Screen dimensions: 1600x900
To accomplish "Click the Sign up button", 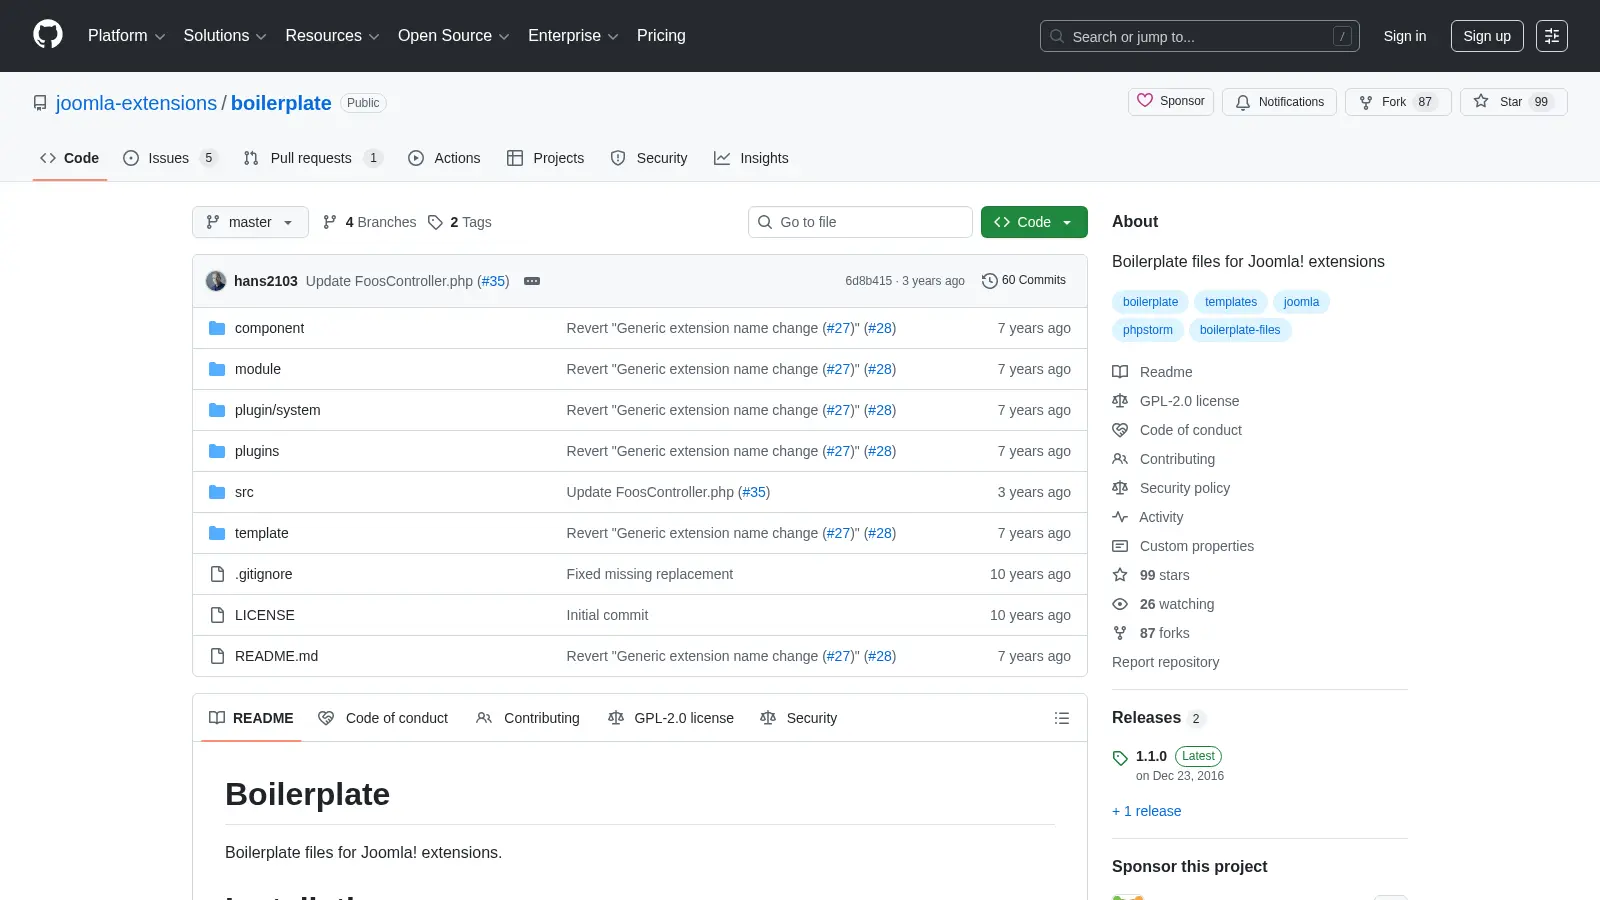I will tap(1487, 36).
